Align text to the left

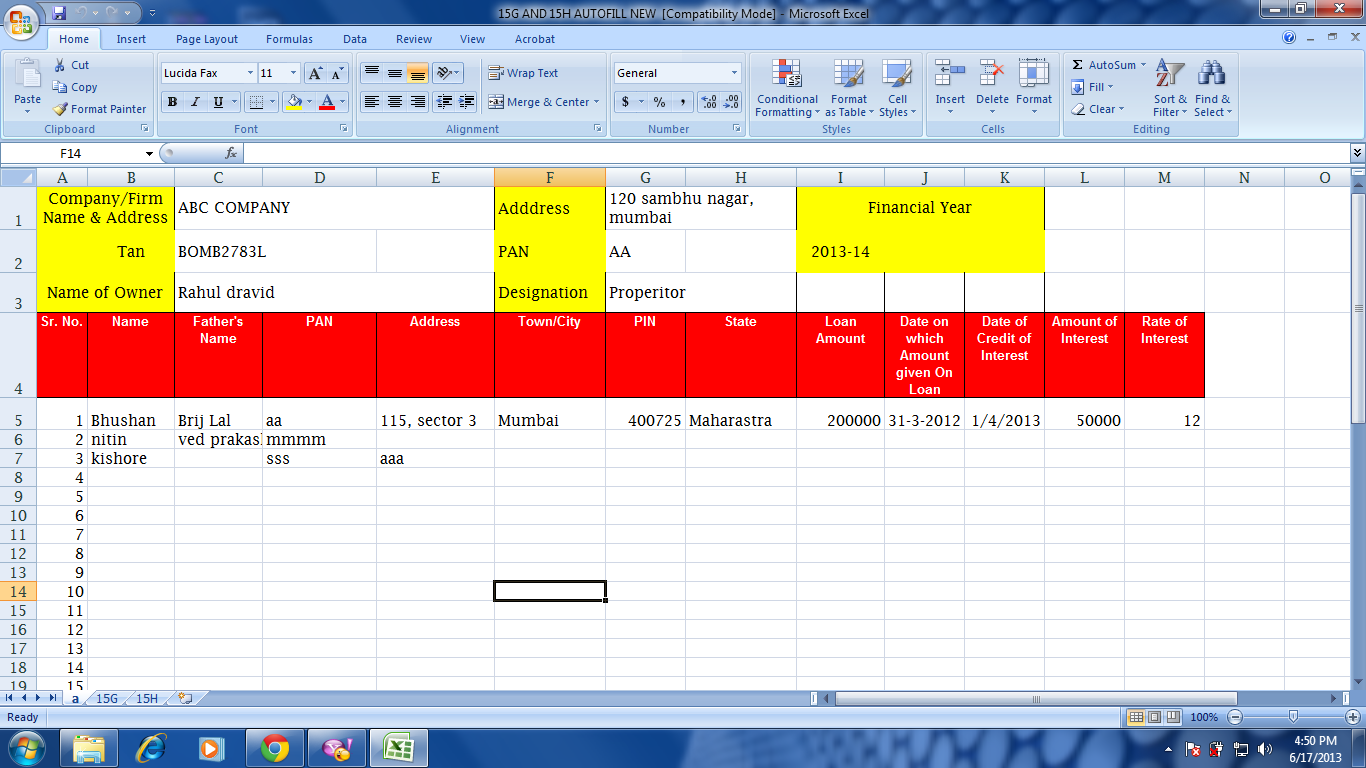coord(371,102)
